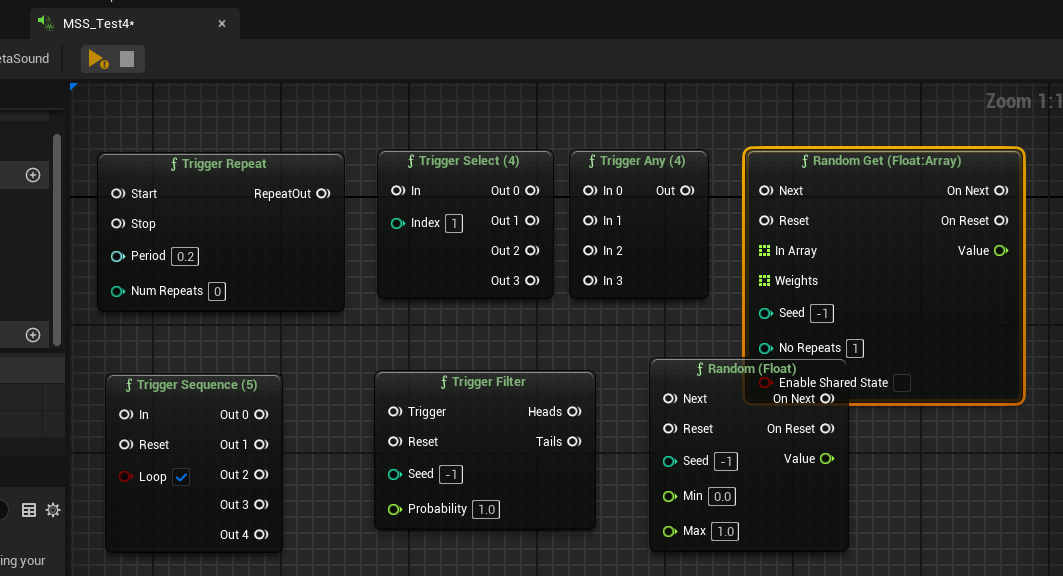Click the Reset pin on Trigger Sequence (5)
1063x576 pixels.
click(126, 445)
